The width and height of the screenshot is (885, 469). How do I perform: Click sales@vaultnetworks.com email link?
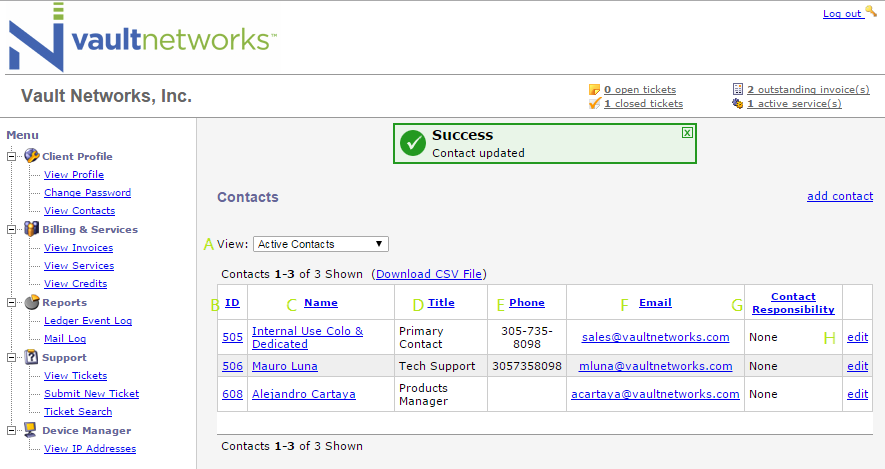tap(655, 337)
